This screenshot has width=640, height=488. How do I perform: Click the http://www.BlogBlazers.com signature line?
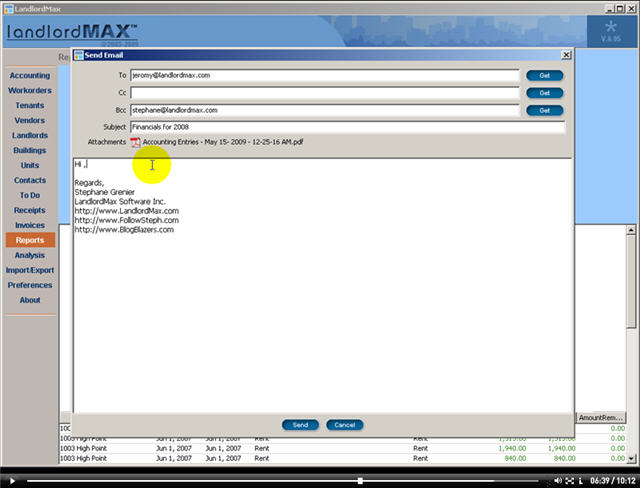click(x=124, y=230)
